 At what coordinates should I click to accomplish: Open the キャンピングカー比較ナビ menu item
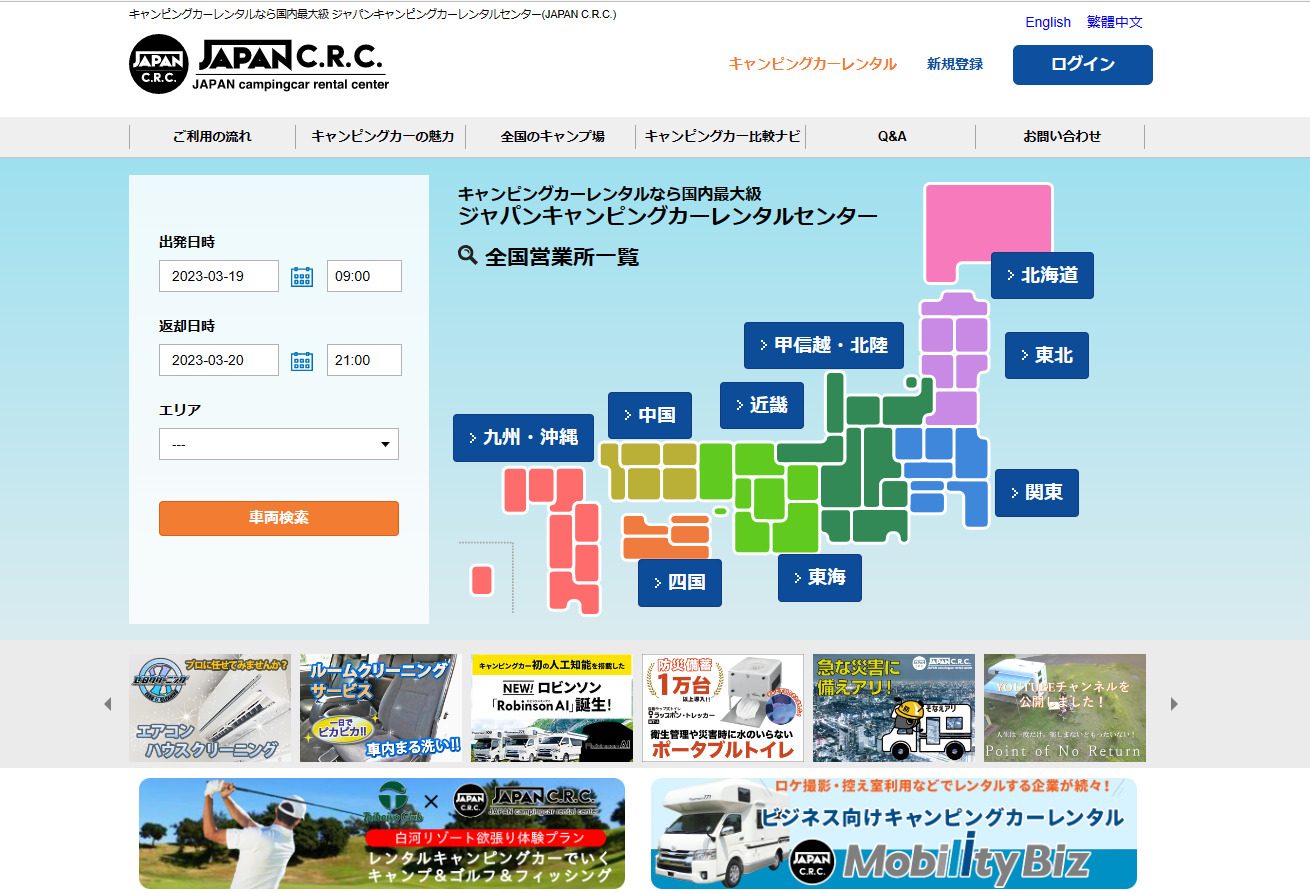[722, 136]
